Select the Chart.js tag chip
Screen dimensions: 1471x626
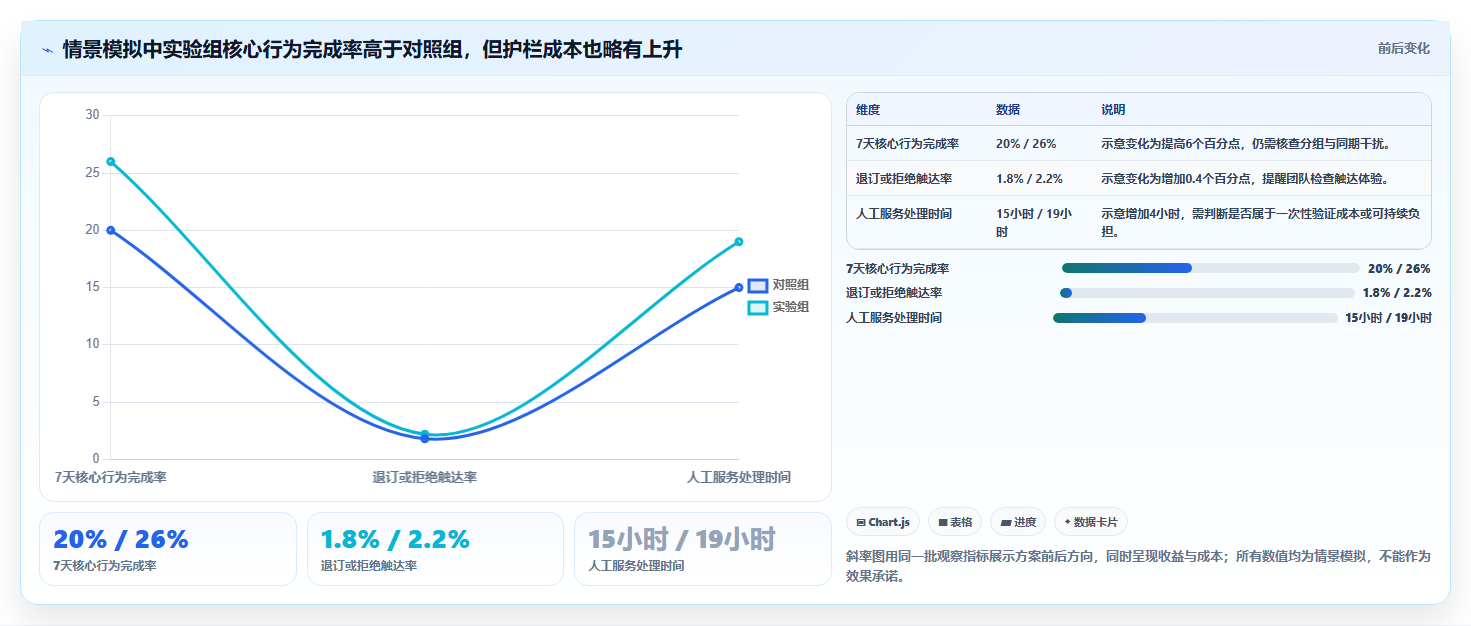click(x=882, y=522)
